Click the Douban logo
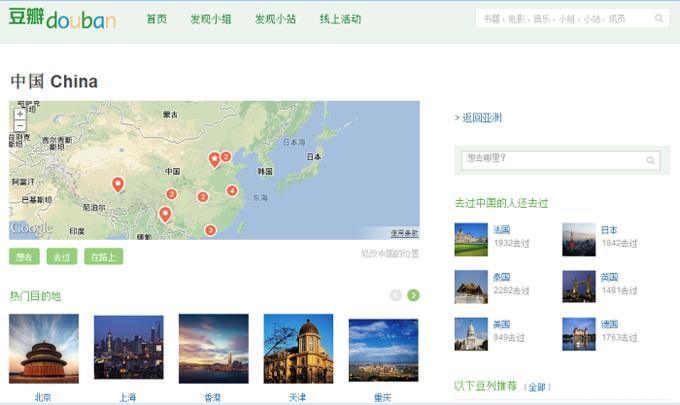The width and height of the screenshot is (680, 405). (x=62, y=18)
